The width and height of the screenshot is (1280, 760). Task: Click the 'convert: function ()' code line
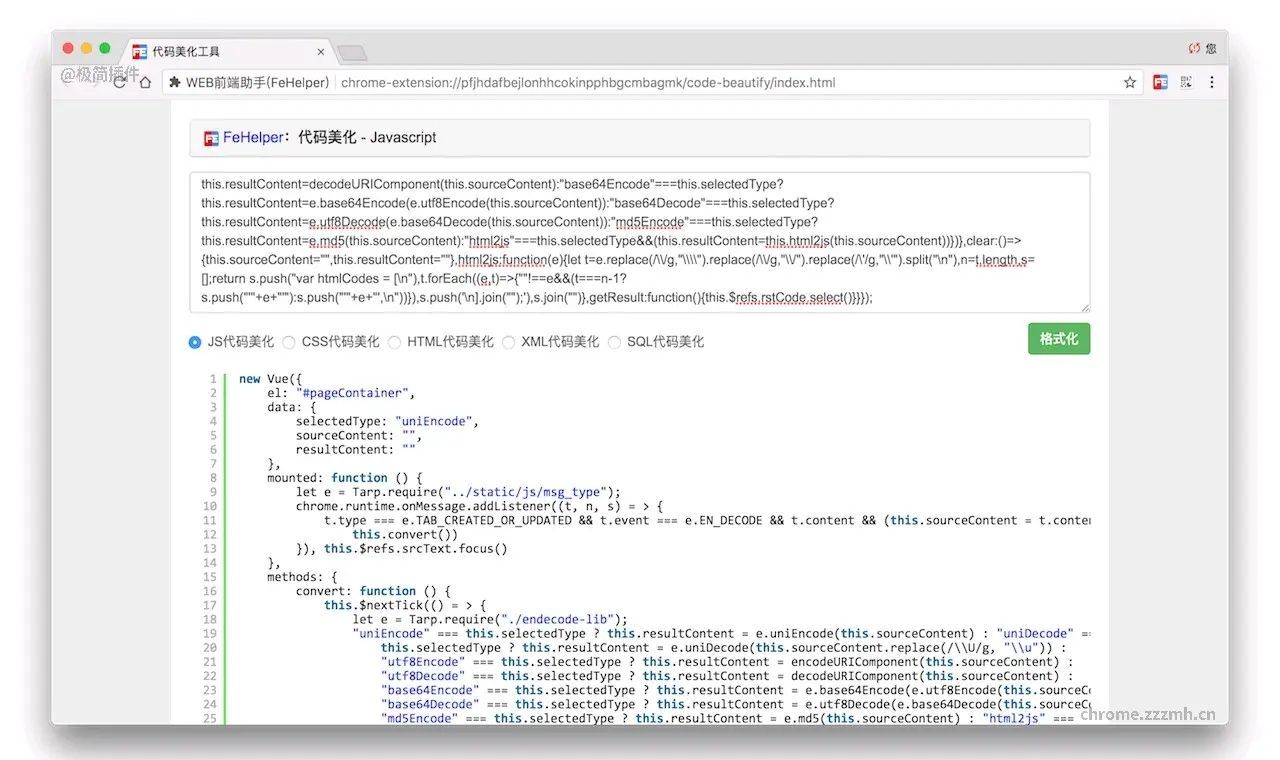374,591
